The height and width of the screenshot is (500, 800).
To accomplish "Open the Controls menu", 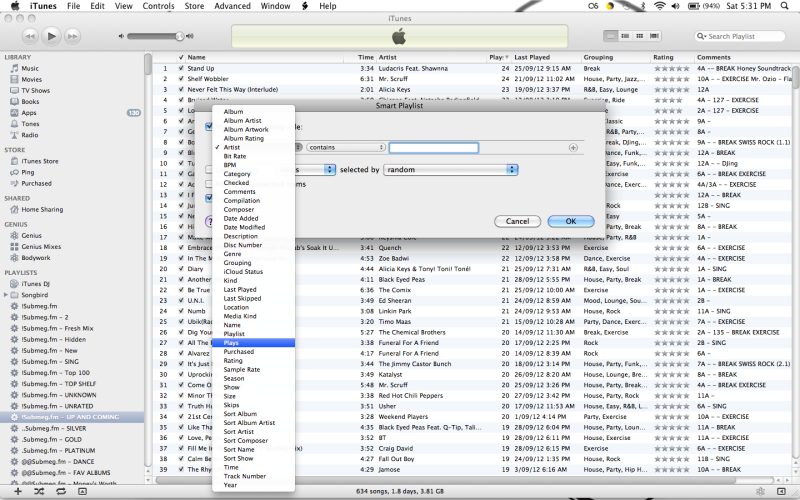I will (158, 6).
